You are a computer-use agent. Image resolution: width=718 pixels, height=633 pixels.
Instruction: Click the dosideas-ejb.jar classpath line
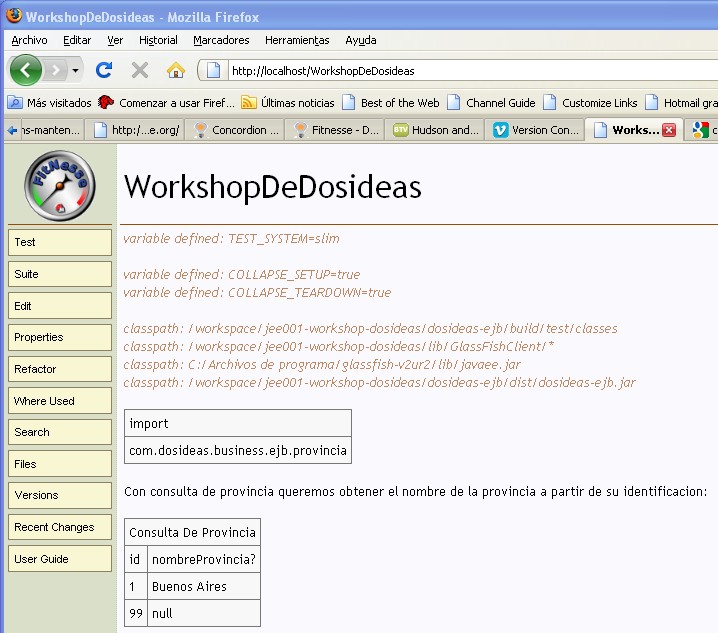coord(379,382)
